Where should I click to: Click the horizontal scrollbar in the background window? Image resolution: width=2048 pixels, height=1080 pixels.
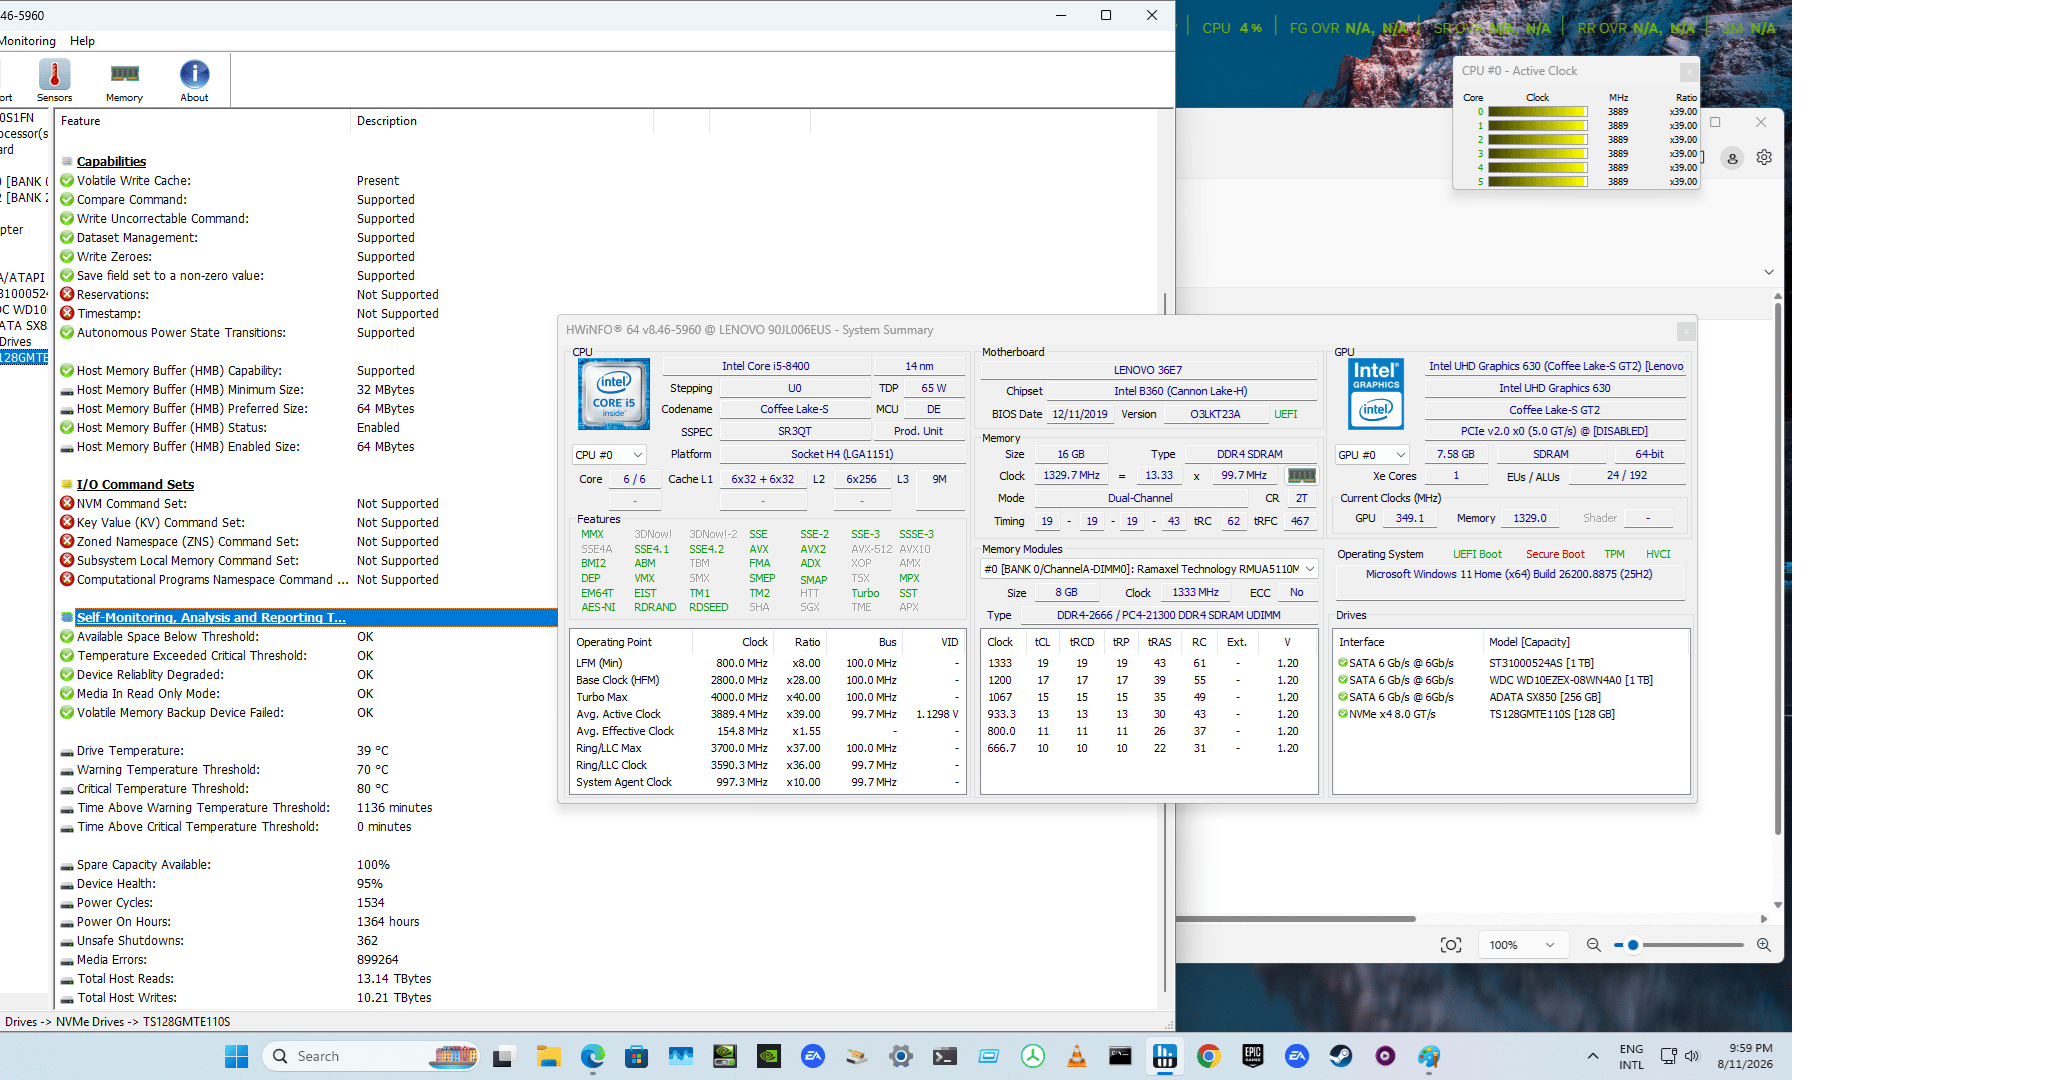point(1296,918)
